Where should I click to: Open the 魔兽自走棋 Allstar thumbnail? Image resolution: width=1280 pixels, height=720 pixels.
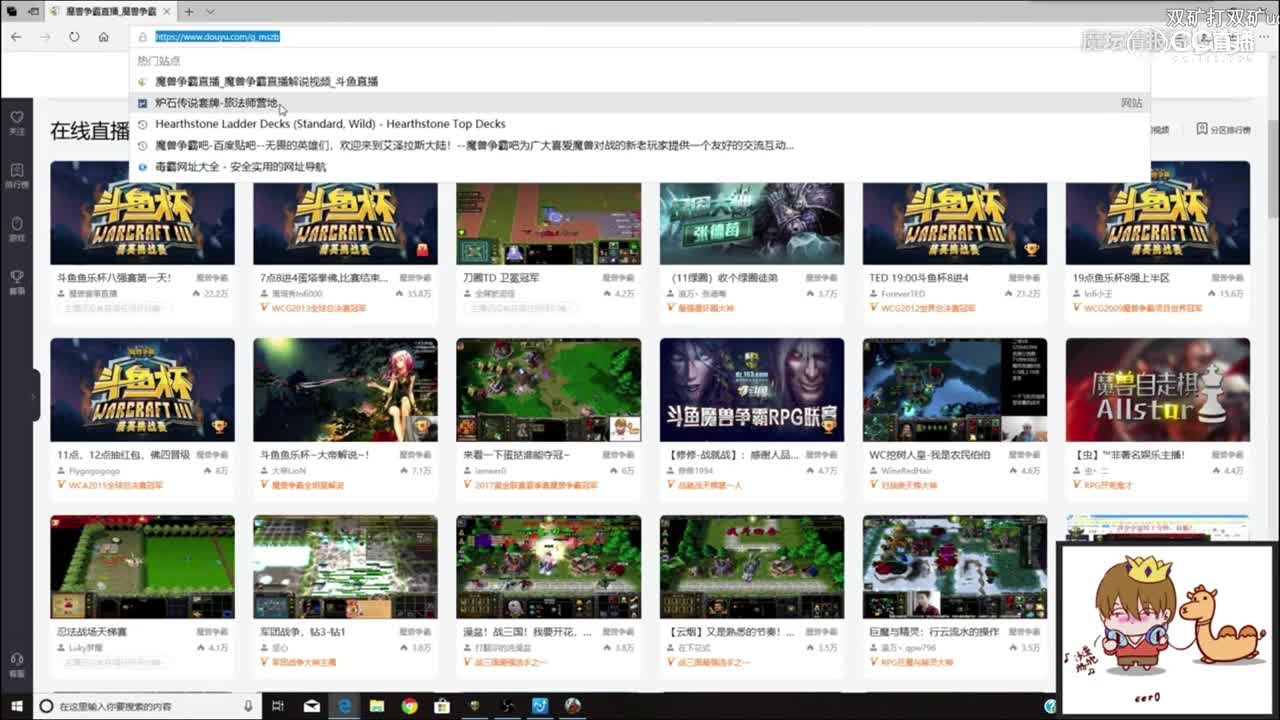coord(1158,390)
